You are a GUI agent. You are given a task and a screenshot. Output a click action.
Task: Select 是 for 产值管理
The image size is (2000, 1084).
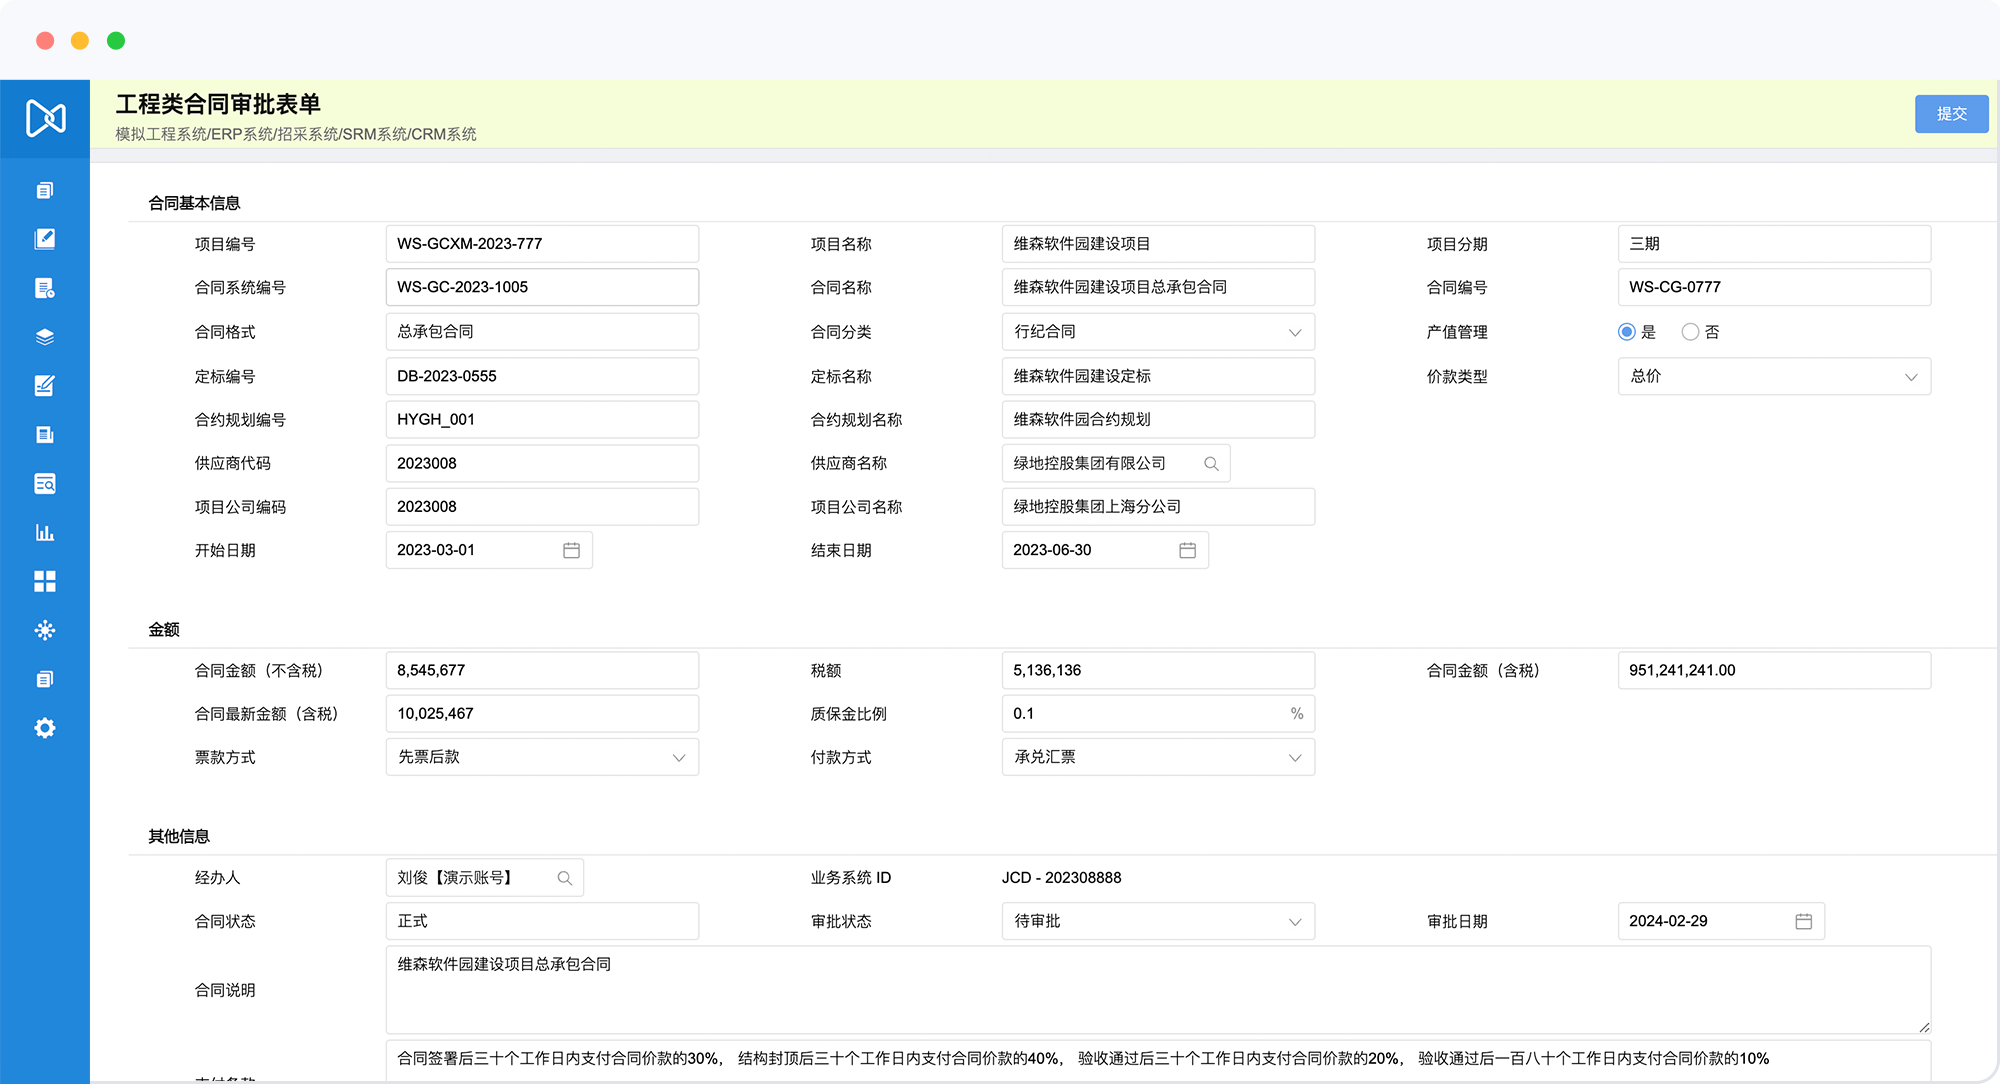pos(1627,332)
